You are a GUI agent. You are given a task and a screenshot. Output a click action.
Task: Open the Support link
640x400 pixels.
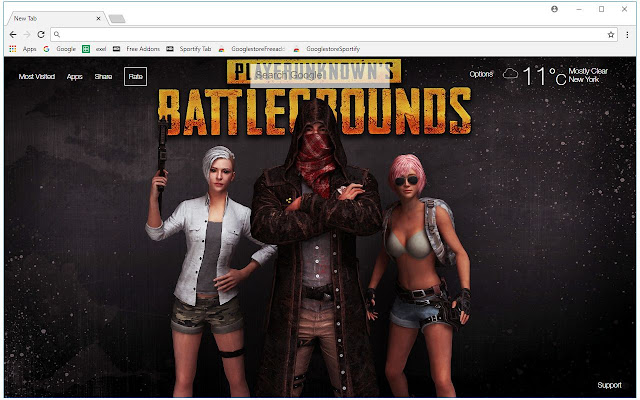pyautogui.click(x=609, y=385)
